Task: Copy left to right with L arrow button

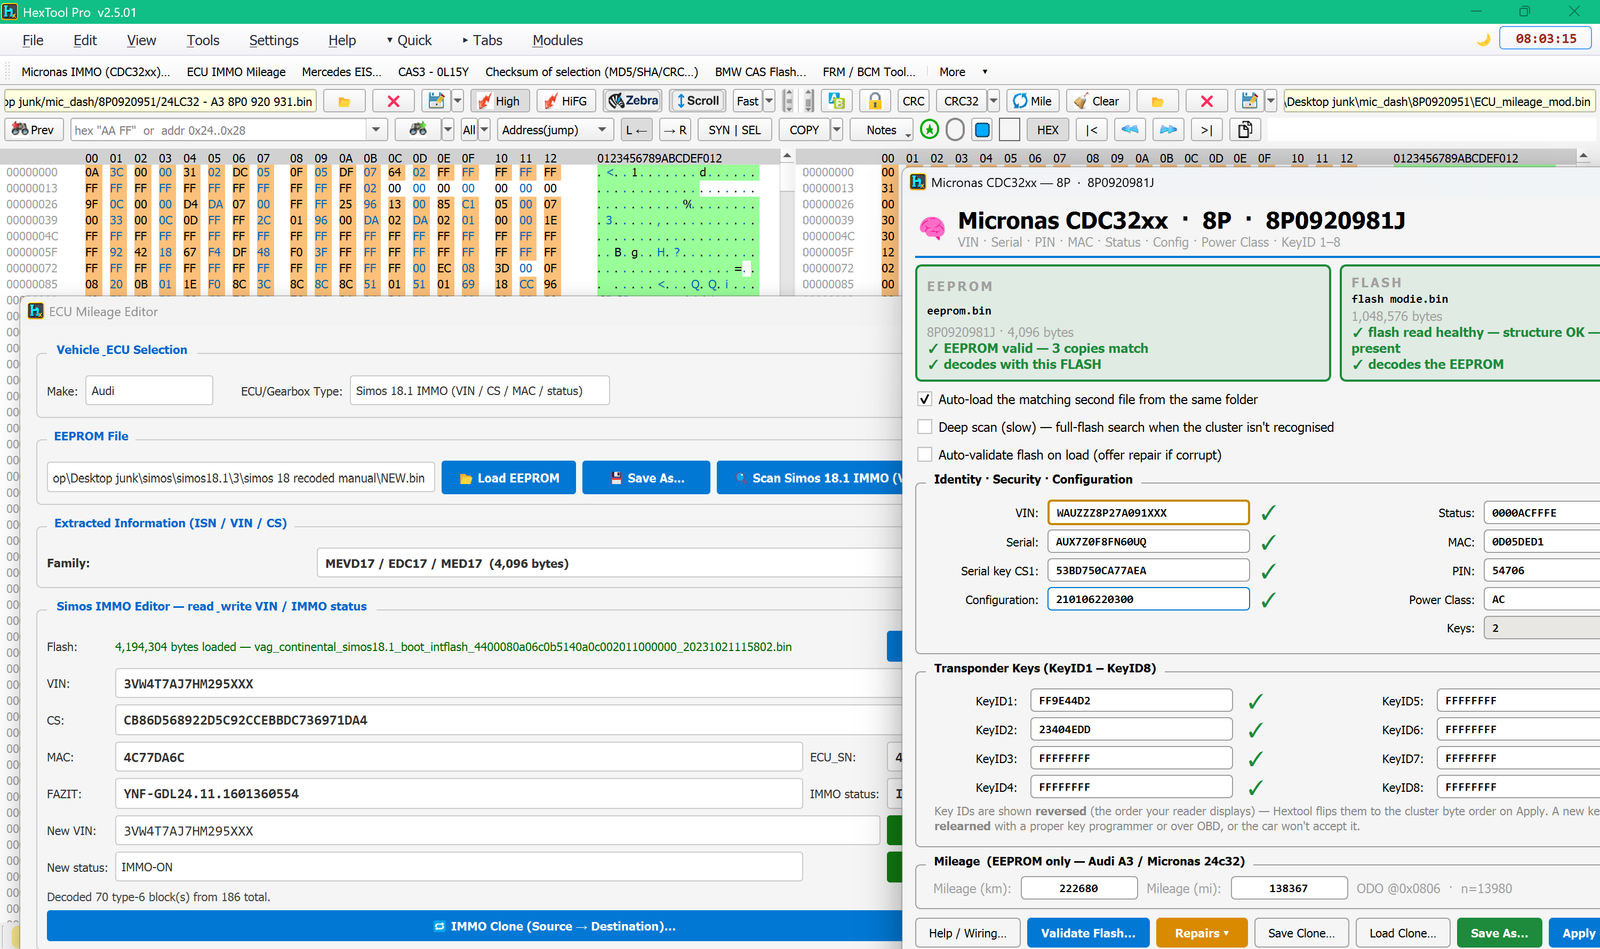Action: point(636,130)
